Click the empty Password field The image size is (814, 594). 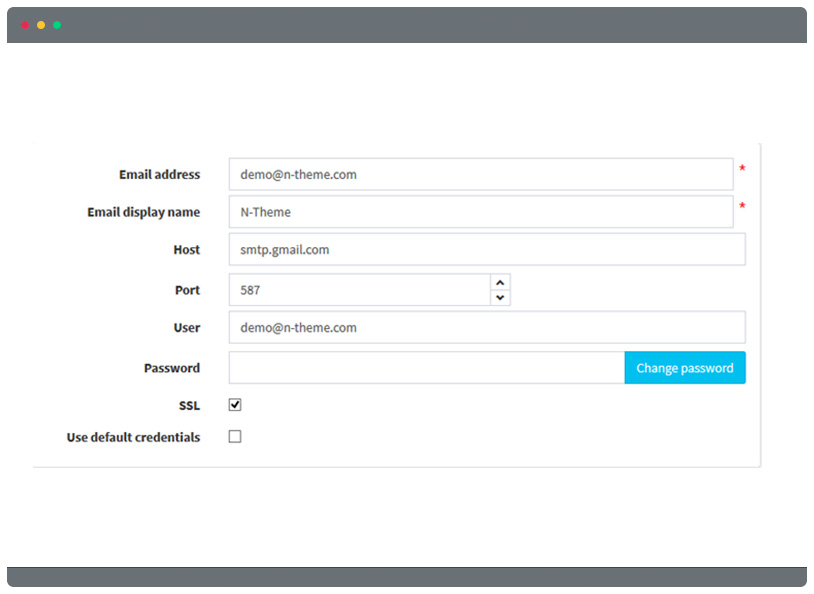427,368
